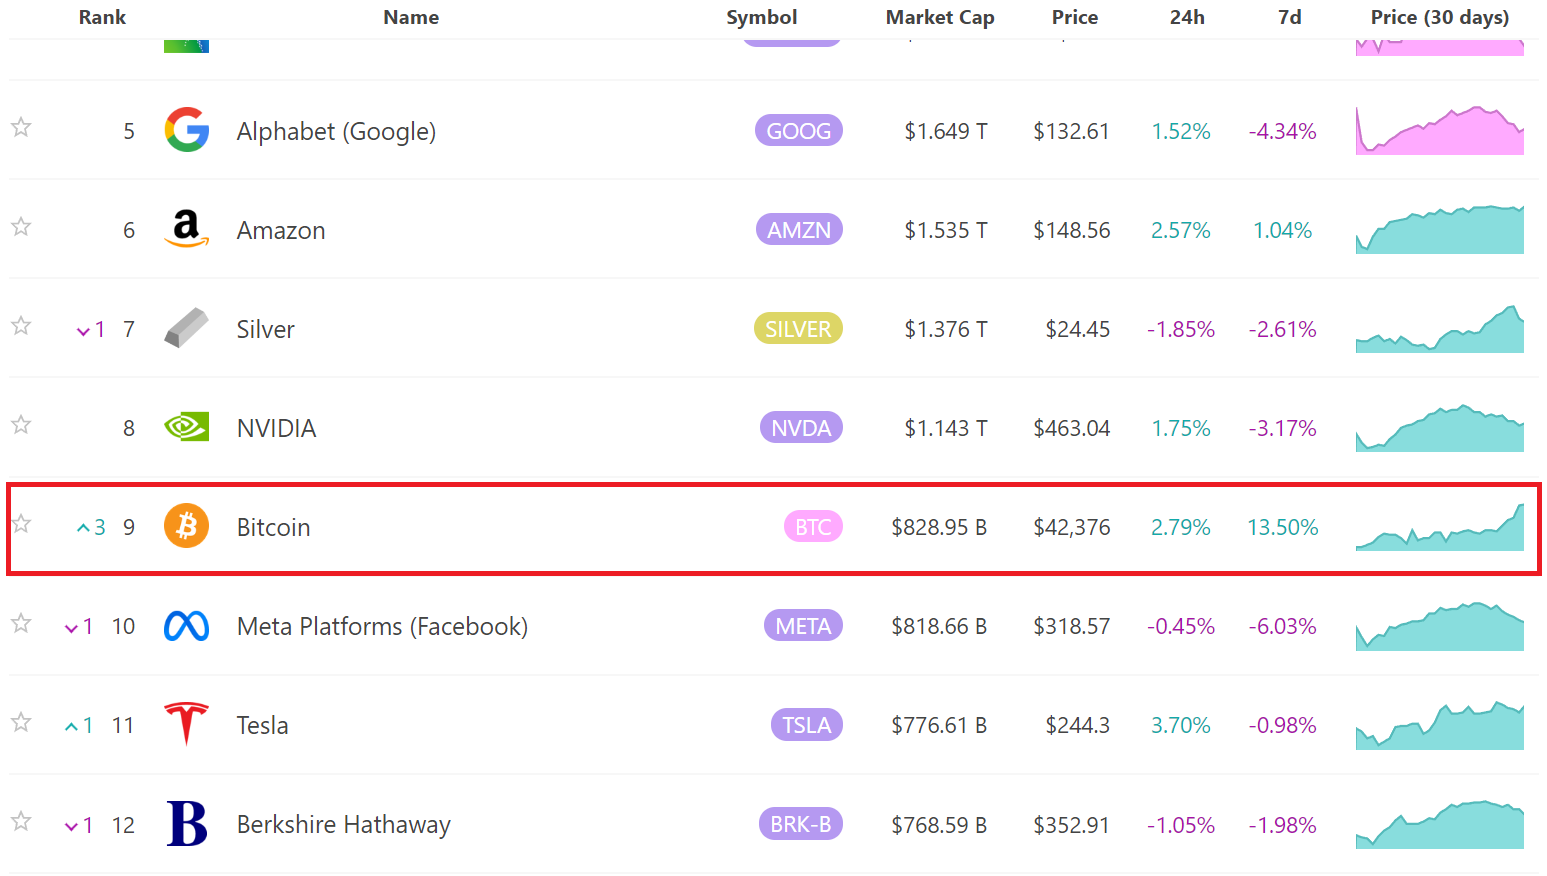Click Bitcoin's market cap $828.95 B
The width and height of the screenshot is (1547, 876).
(x=939, y=527)
